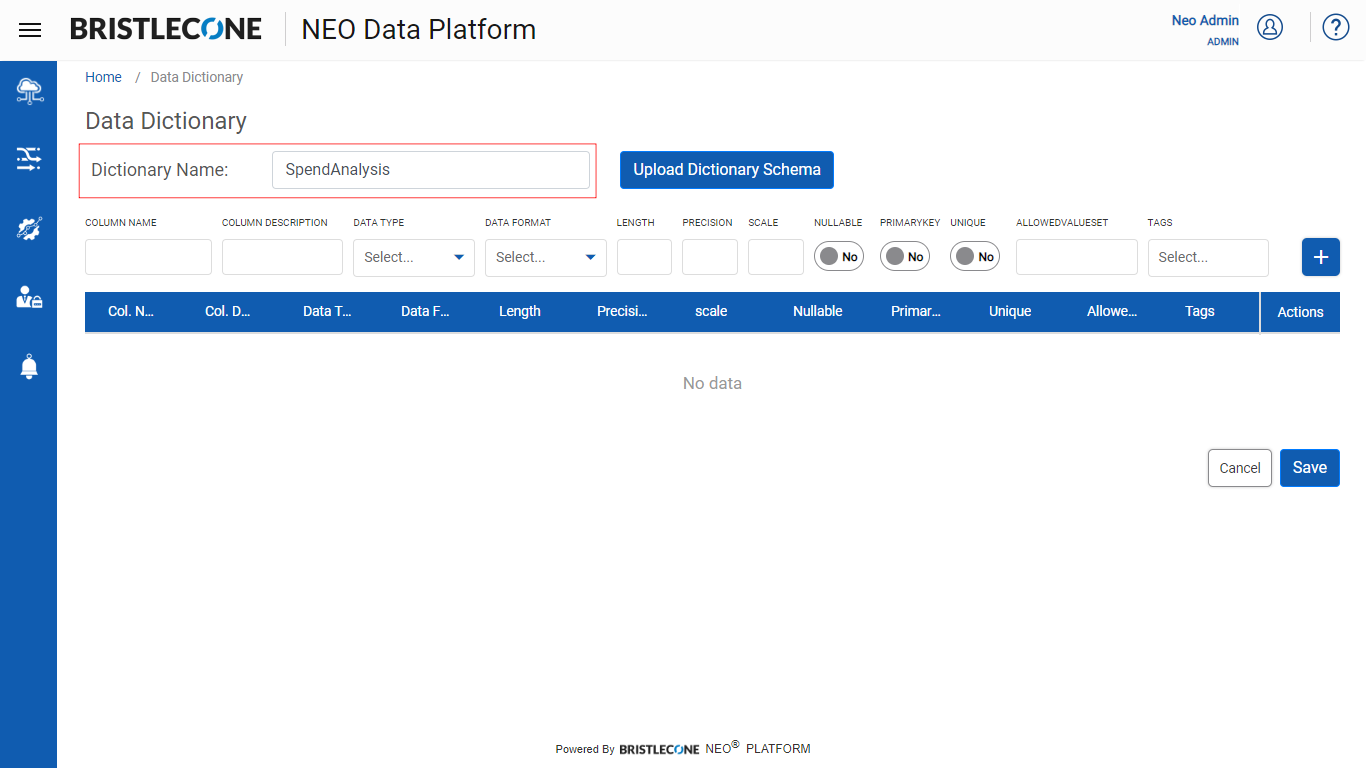Open the Data Format dropdown
Screen dimensions: 1366x768
coord(546,258)
